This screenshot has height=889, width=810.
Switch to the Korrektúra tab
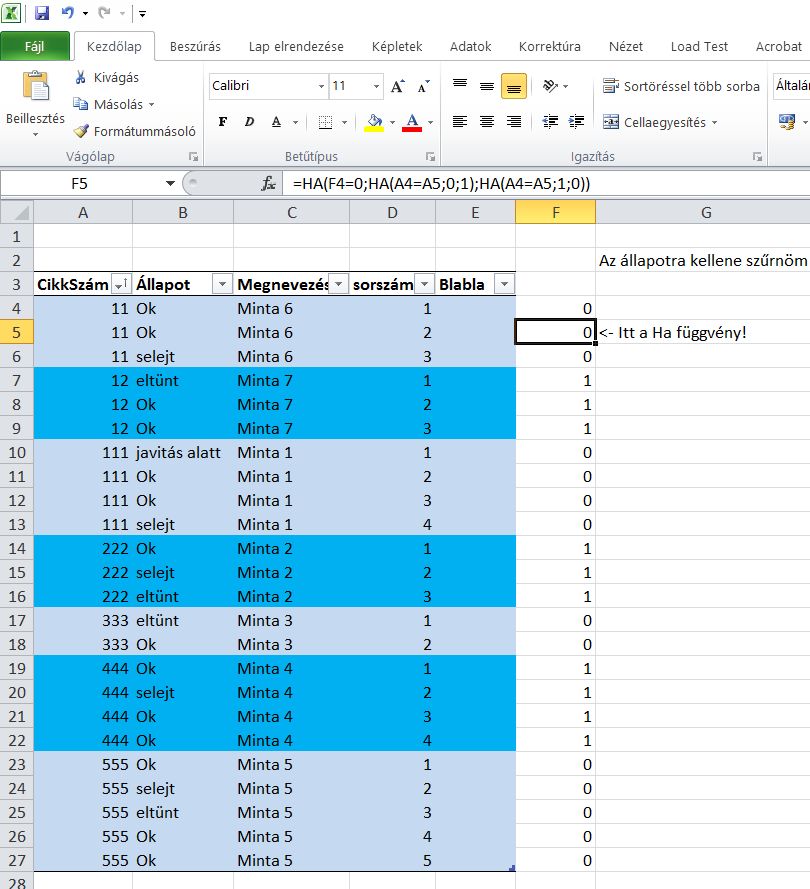(549, 46)
